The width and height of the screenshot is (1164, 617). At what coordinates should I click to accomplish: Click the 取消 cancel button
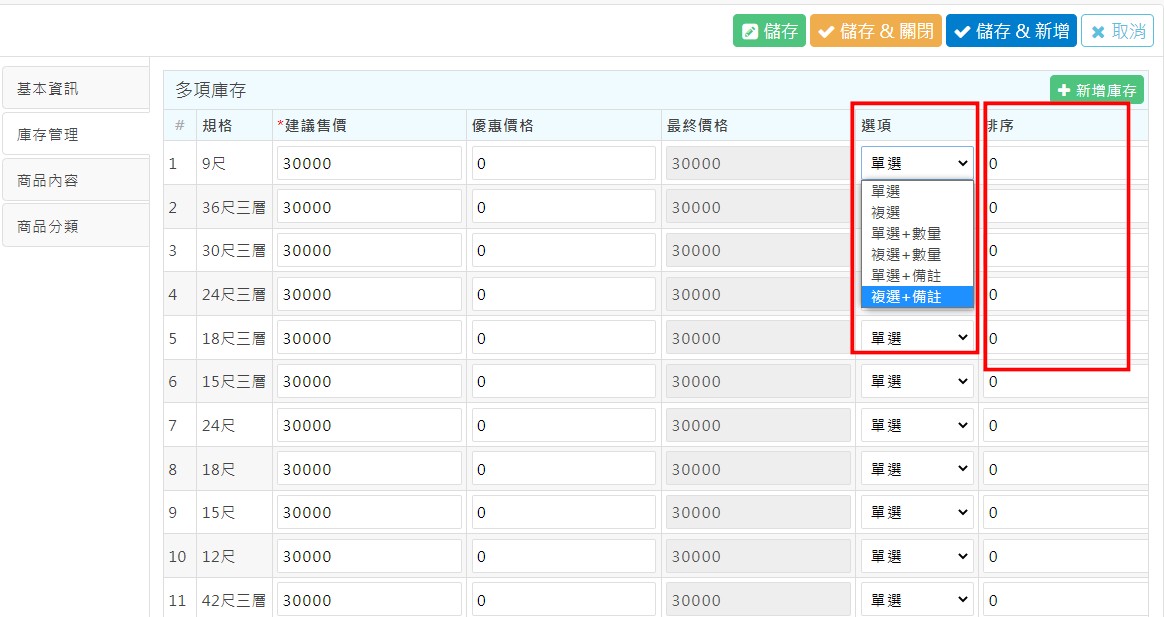click(x=1117, y=31)
